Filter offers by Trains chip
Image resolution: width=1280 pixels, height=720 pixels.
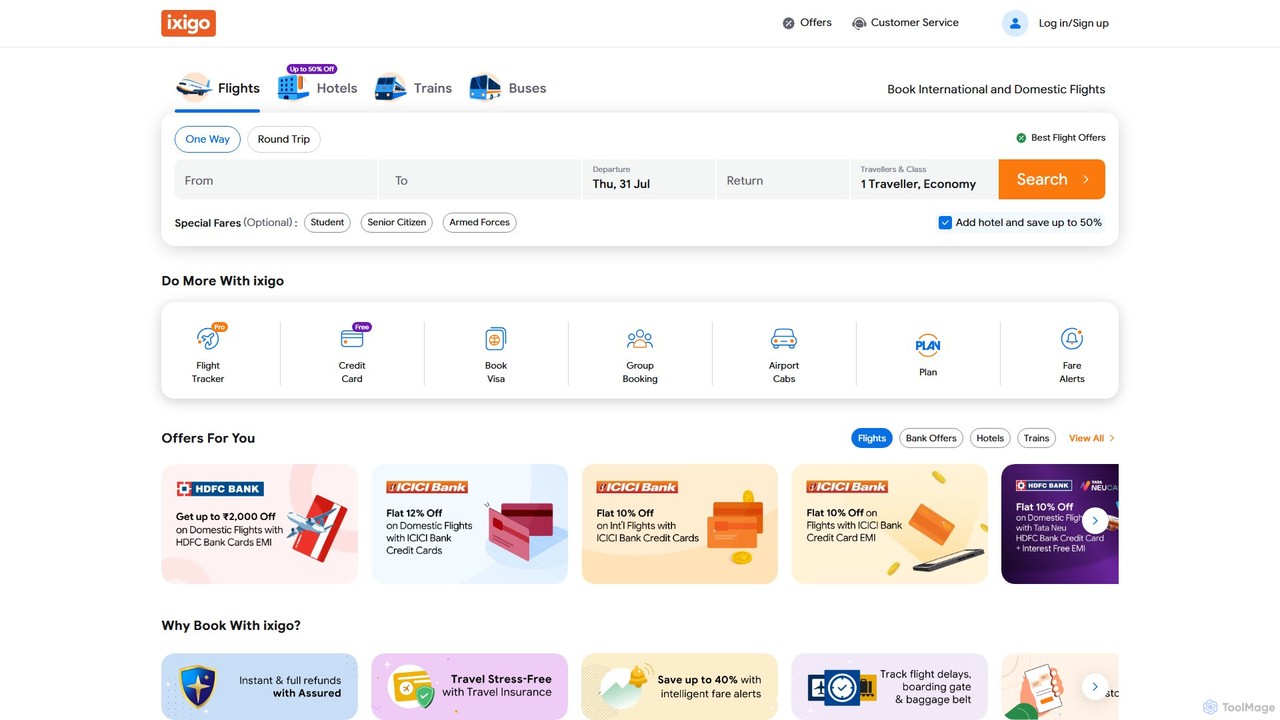tap(1037, 438)
